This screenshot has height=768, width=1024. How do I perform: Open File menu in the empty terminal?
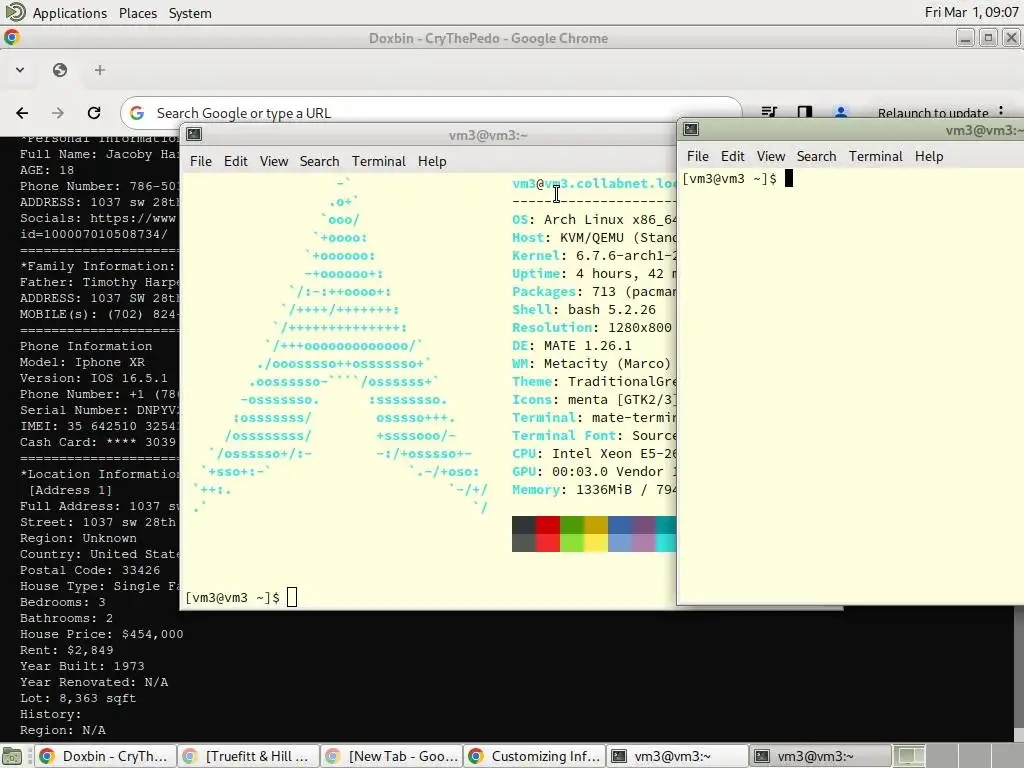(x=697, y=156)
